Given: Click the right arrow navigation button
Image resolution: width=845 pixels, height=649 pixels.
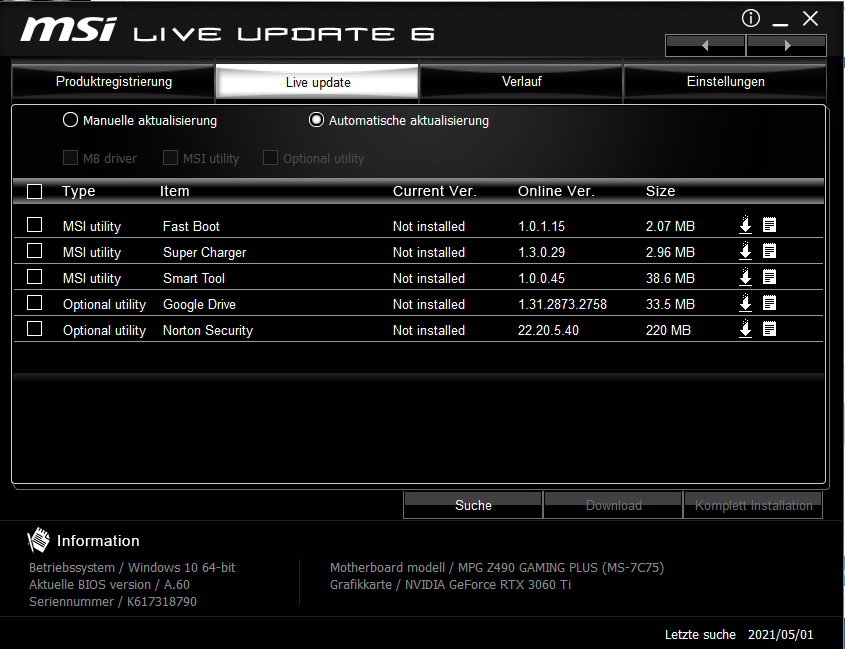Looking at the screenshot, I should tap(786, 46).
